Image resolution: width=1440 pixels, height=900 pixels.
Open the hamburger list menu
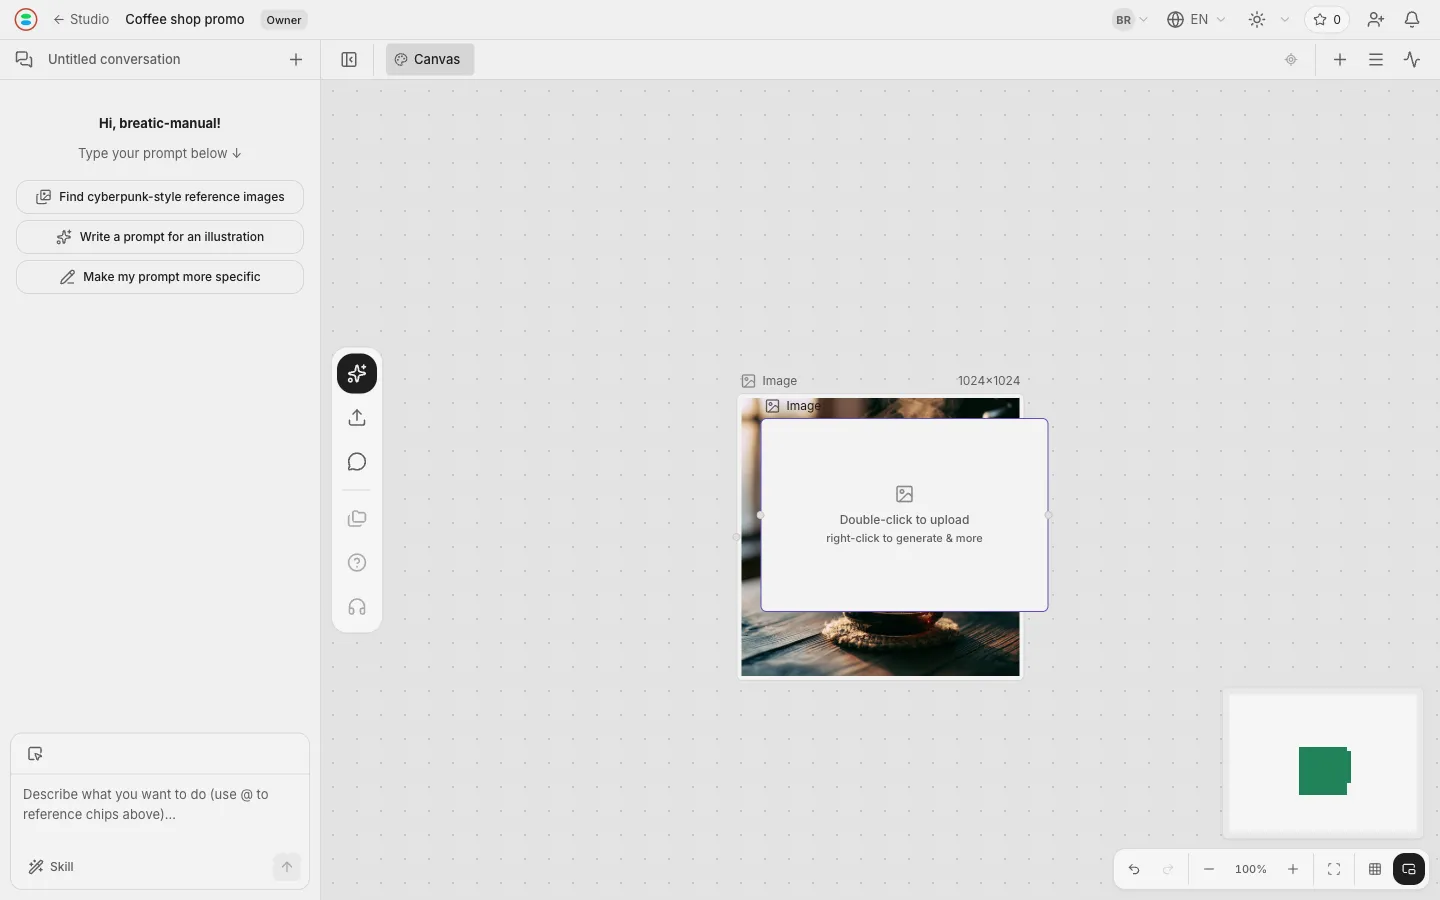click(1376, 60)
